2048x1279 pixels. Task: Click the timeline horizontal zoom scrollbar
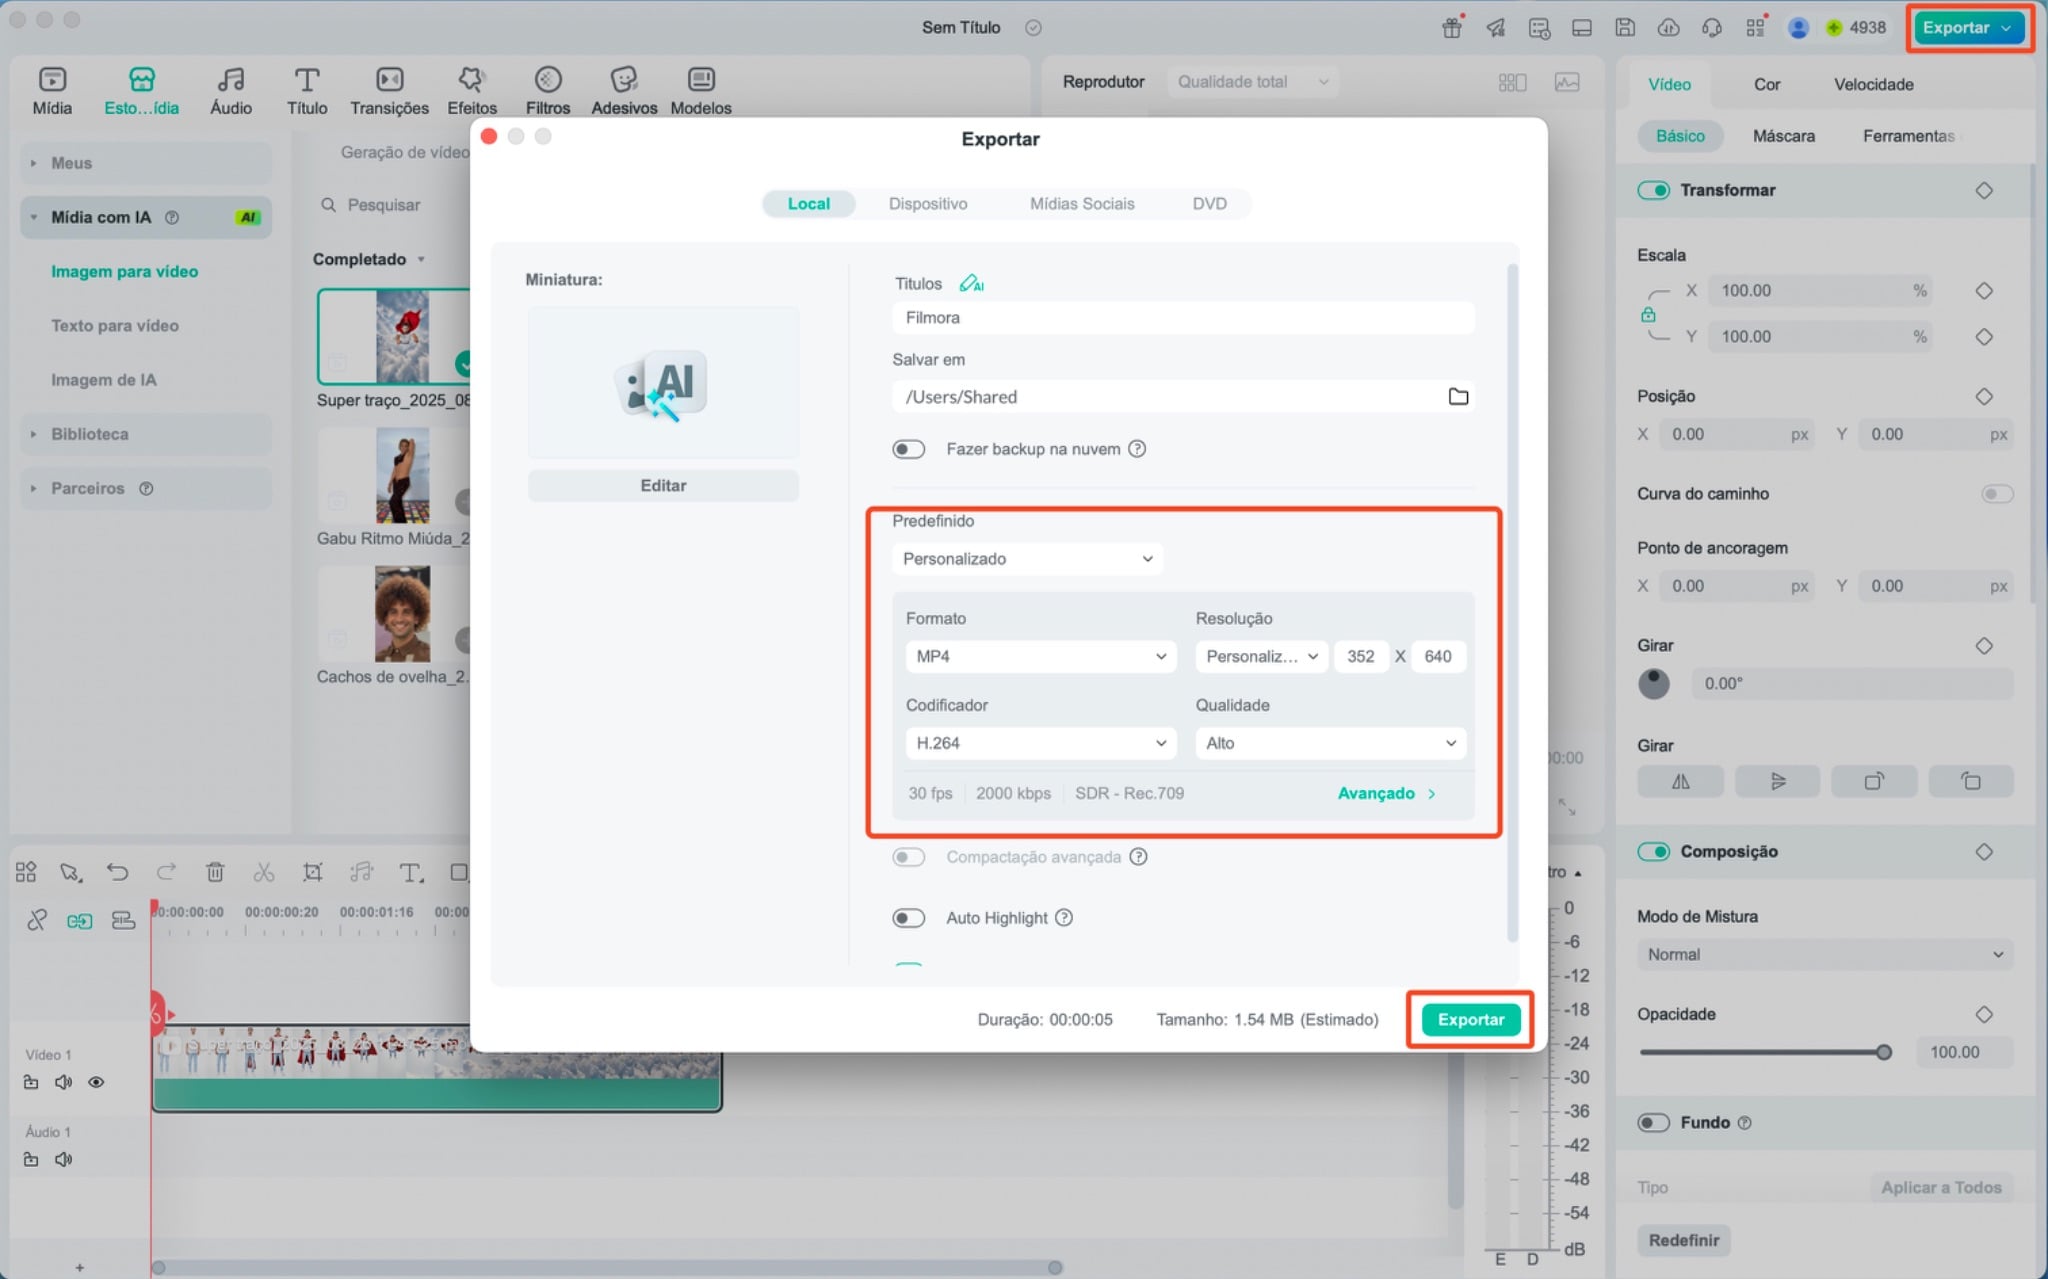pyautogui.click(x=606, y=1268)
